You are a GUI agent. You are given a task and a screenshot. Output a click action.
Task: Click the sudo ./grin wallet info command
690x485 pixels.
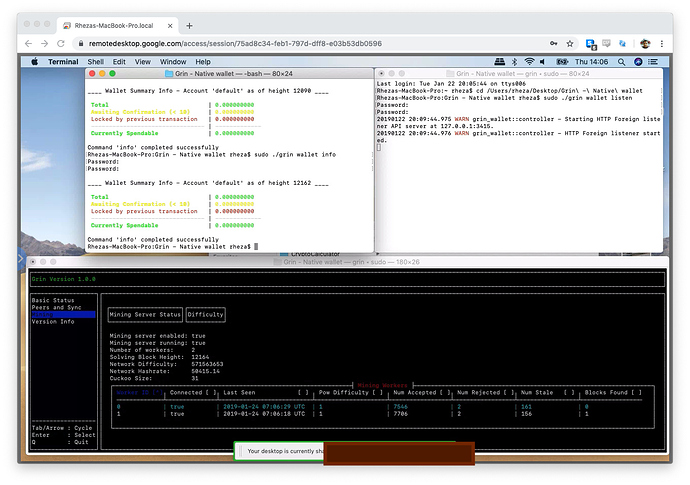click(295, 154)
